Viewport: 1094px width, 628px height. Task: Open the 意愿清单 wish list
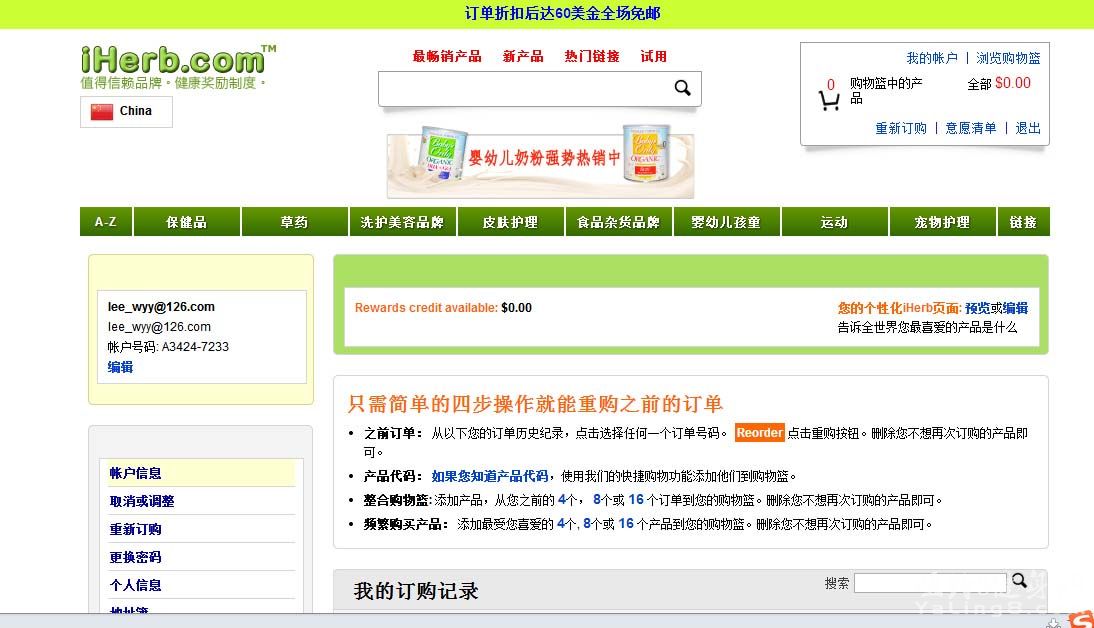coord(971,128)
